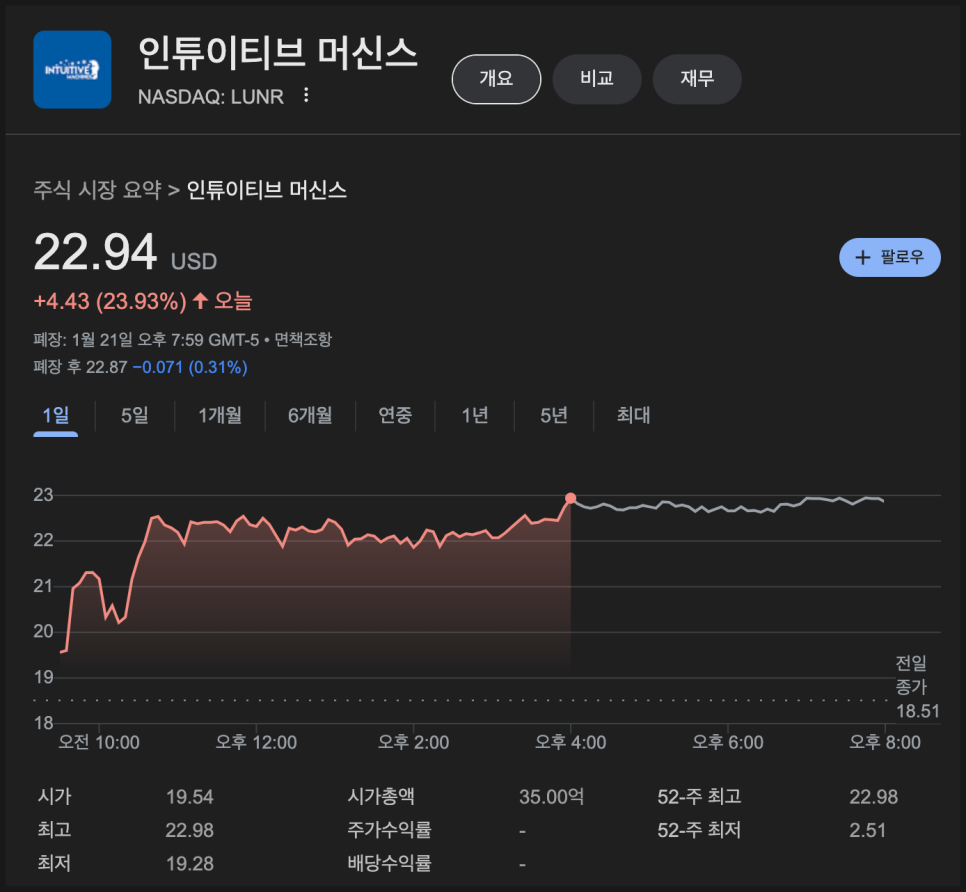This screenshot has height=892, width=966.
Task: Click the 주가수익률 label
Action: [x=389, y=830]
